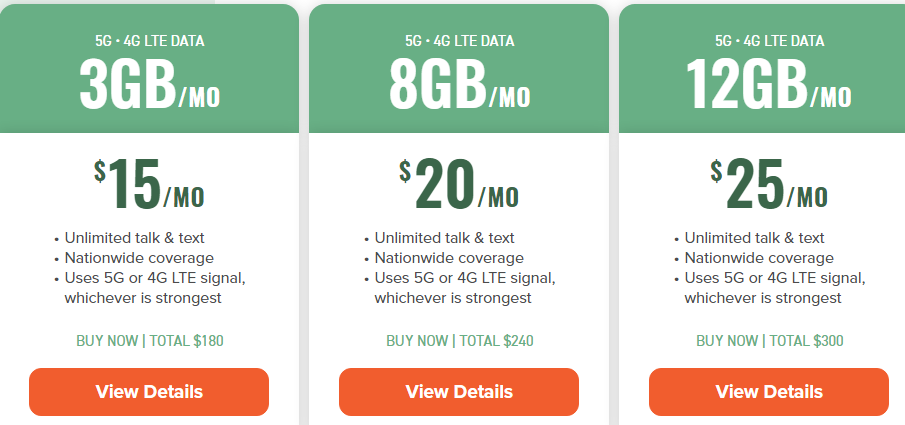Click the $15/MO price
Viewport: 905px width, 425px height.
click(149, 185)
